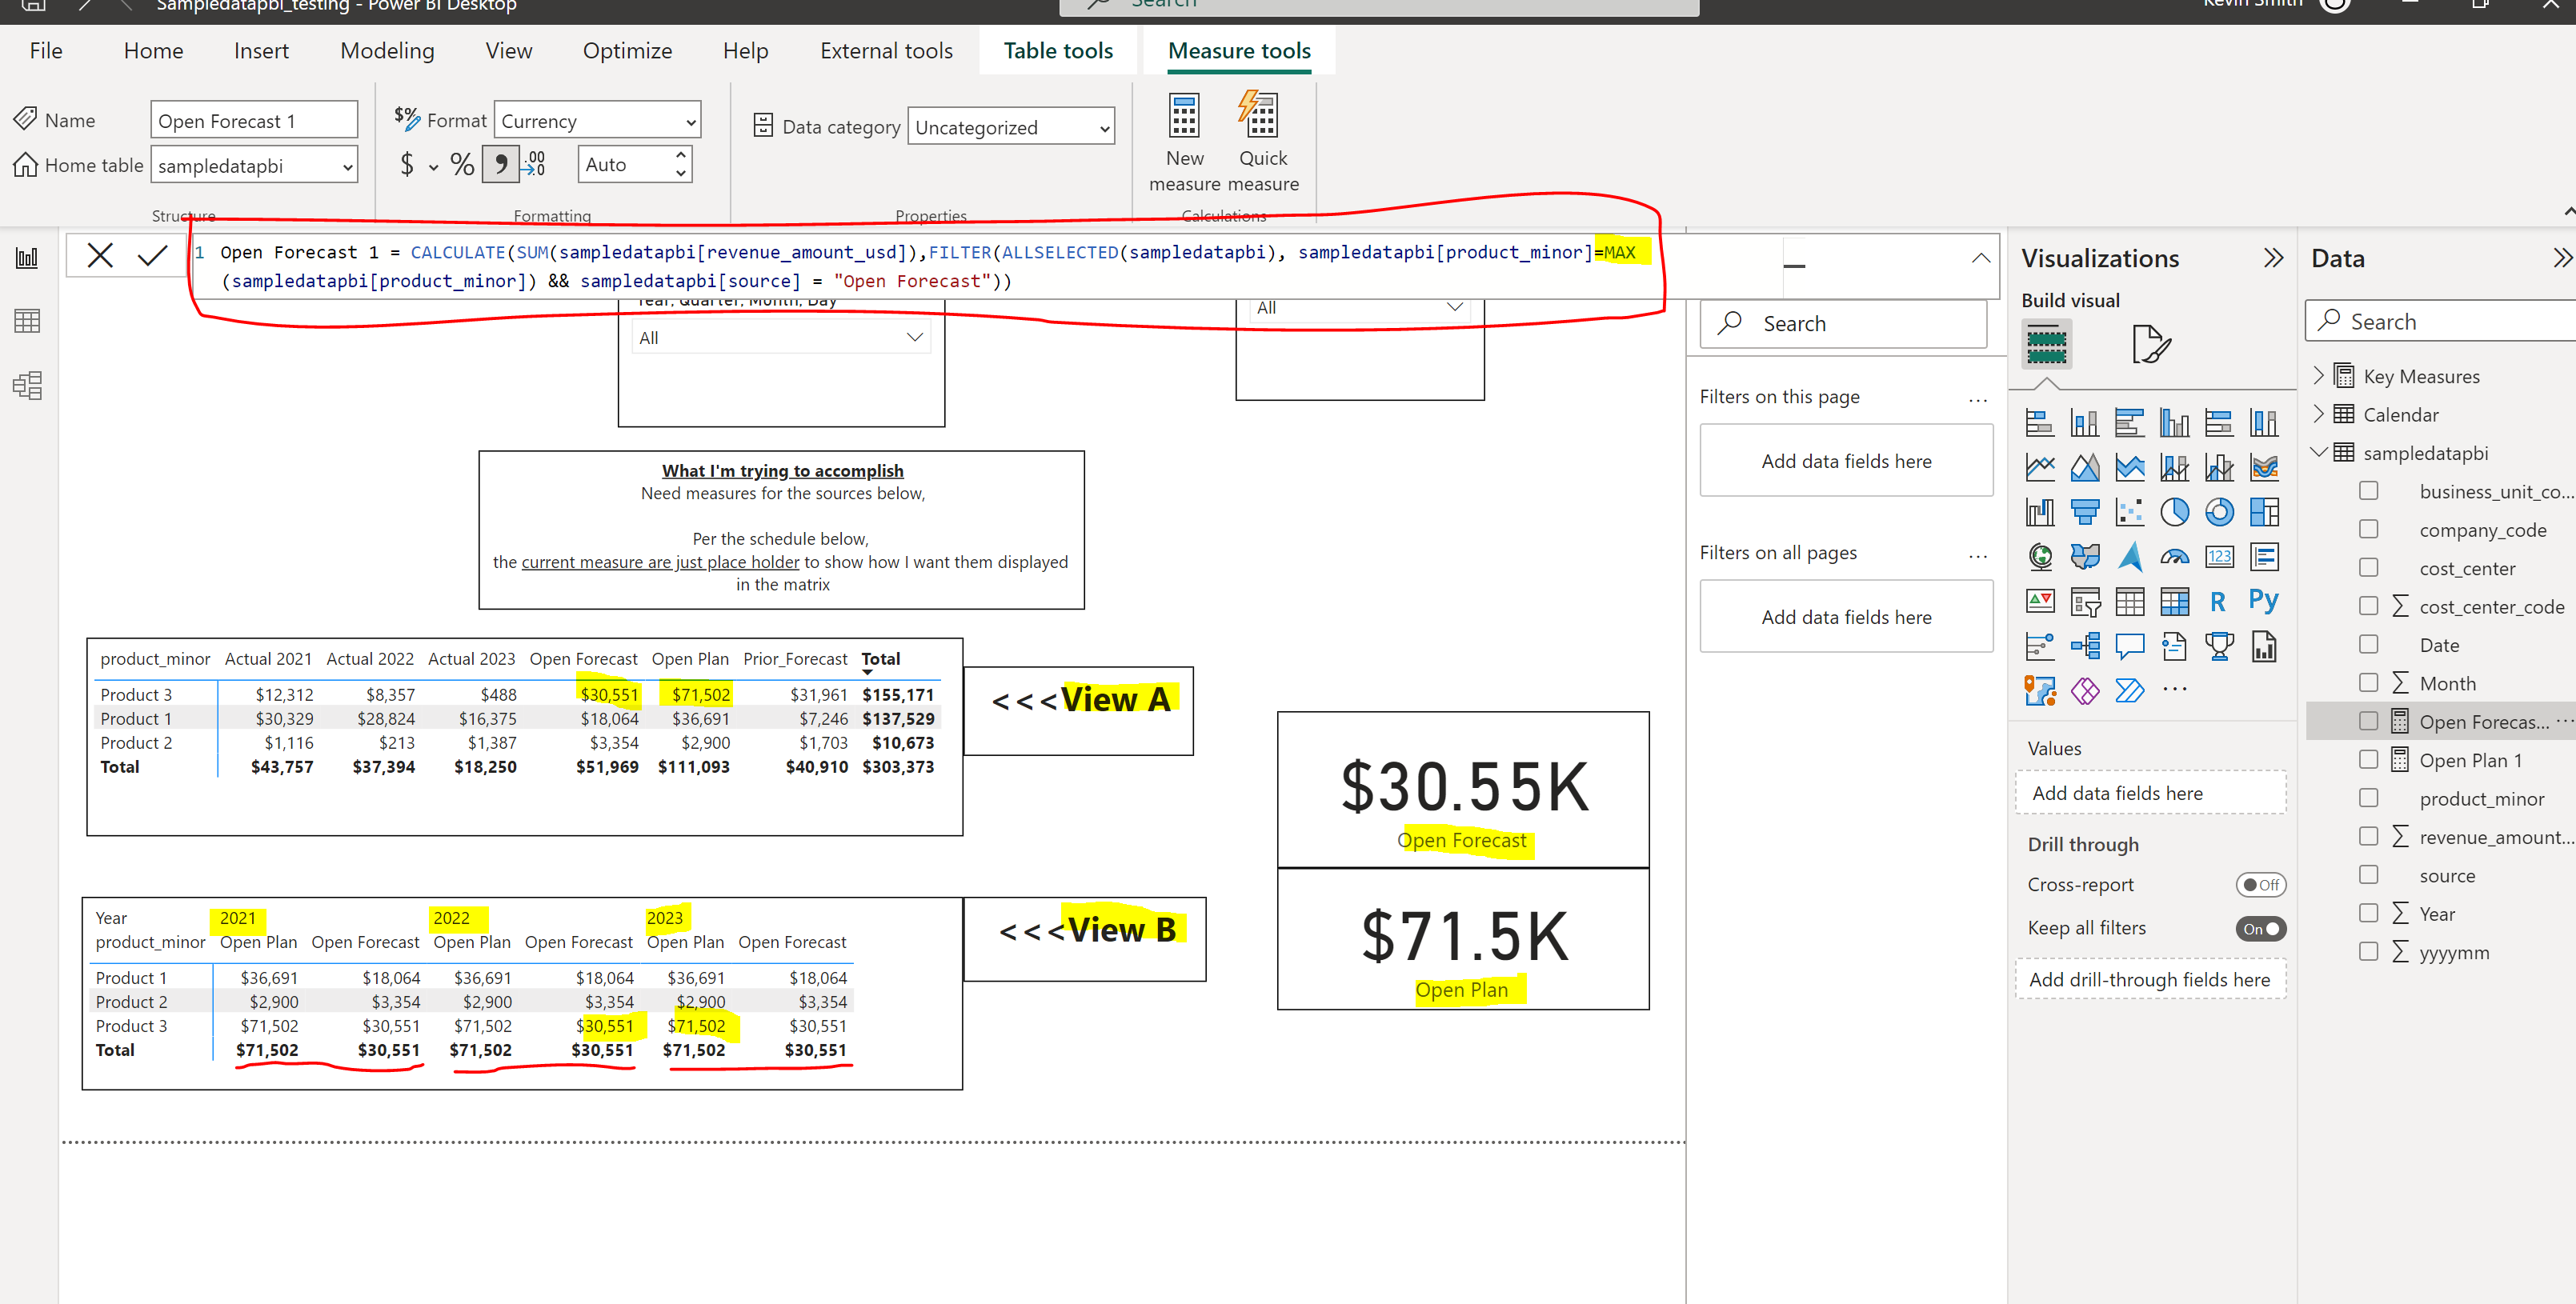Expand the Key Measures table

click(2318, 375)
